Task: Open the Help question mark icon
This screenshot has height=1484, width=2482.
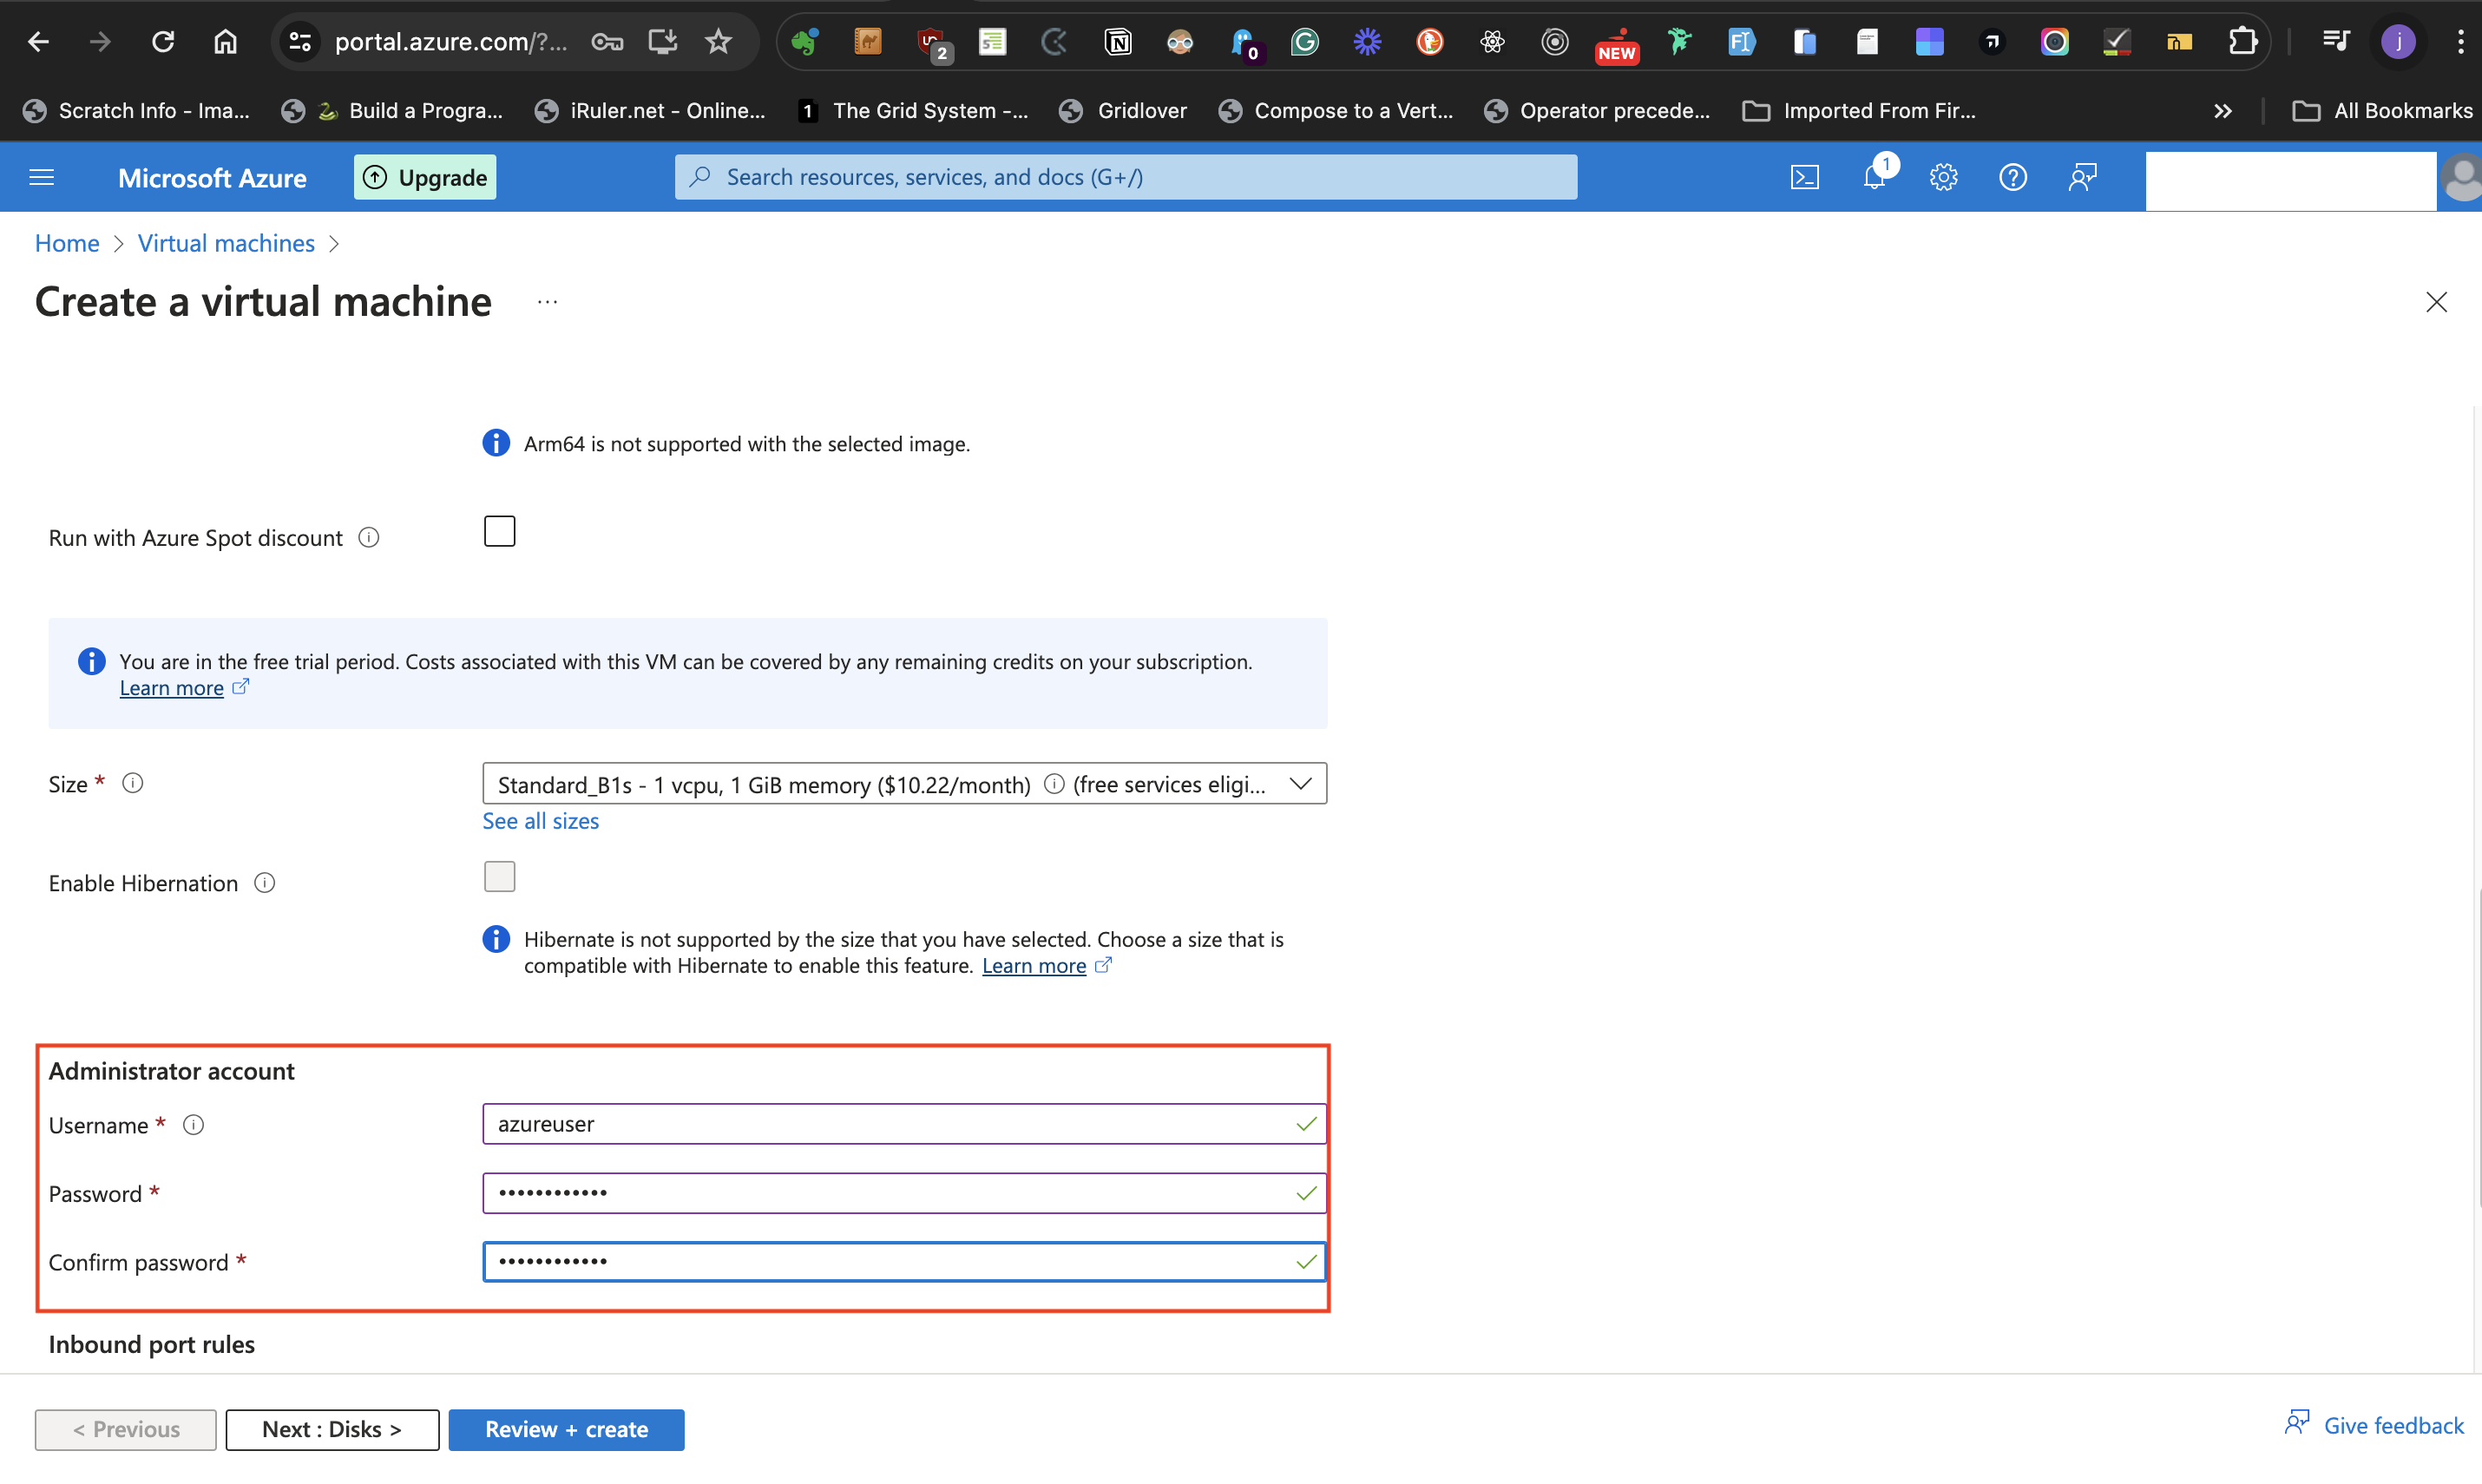Action: [x=2012, y=176]
